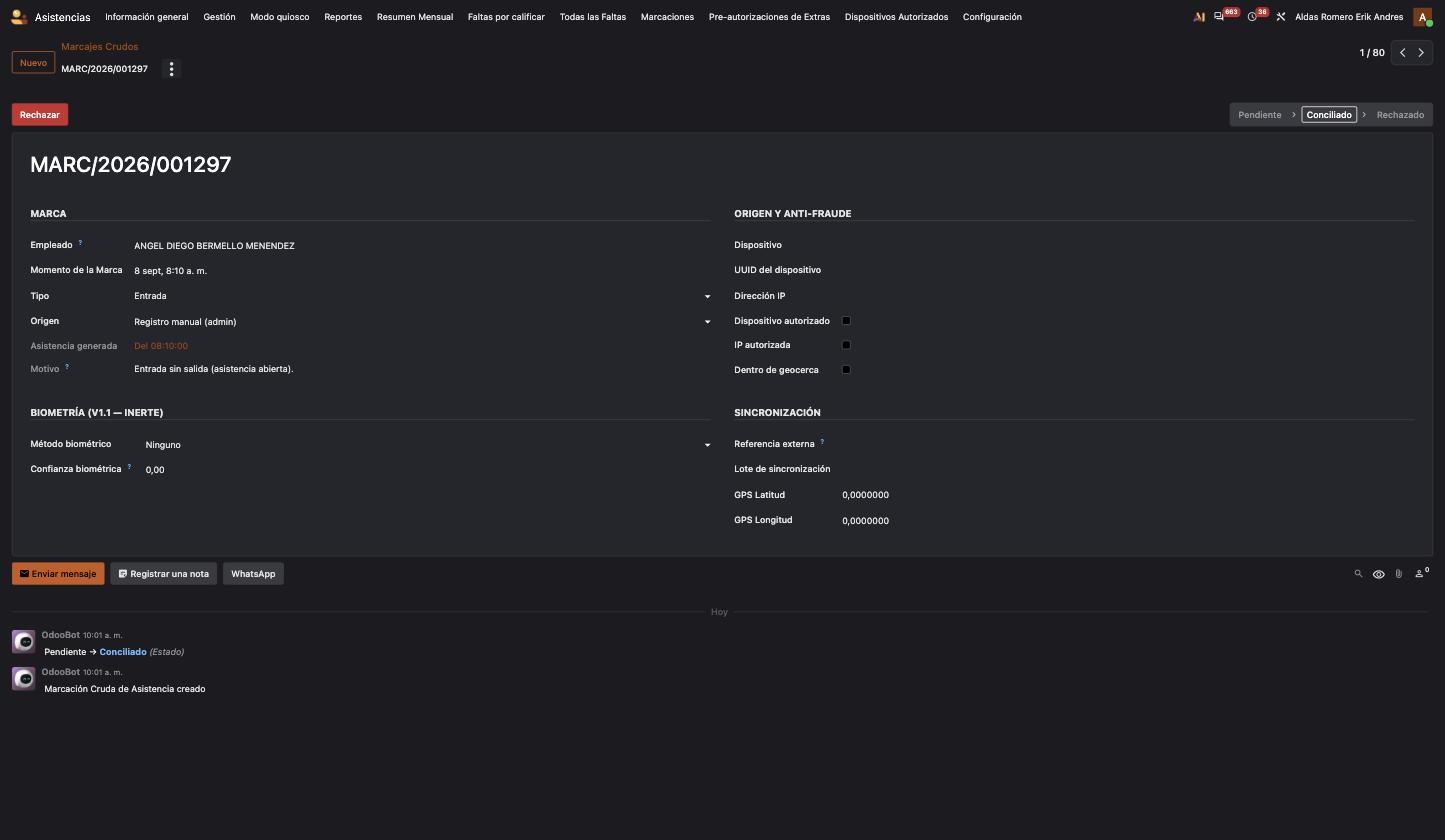This screenshot has height=840, width=1445.
Task: Open the attachments paperclip icon
Action: click(1398, 574)
